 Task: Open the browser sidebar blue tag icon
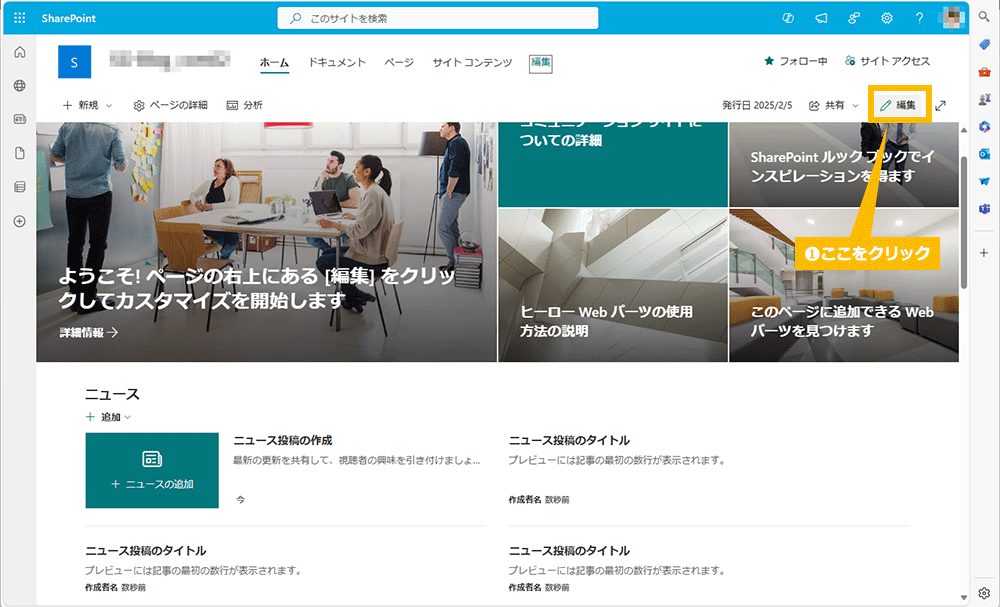(984, 45)
